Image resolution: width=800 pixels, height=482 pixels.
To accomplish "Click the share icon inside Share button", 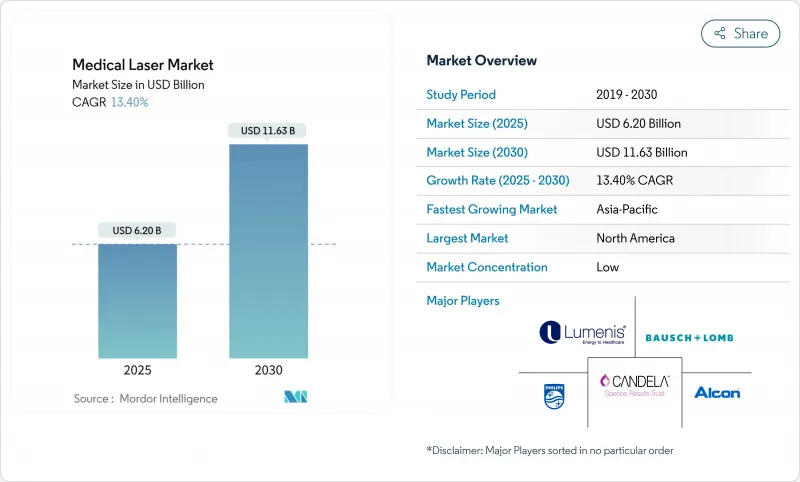I will coord(719,33).
